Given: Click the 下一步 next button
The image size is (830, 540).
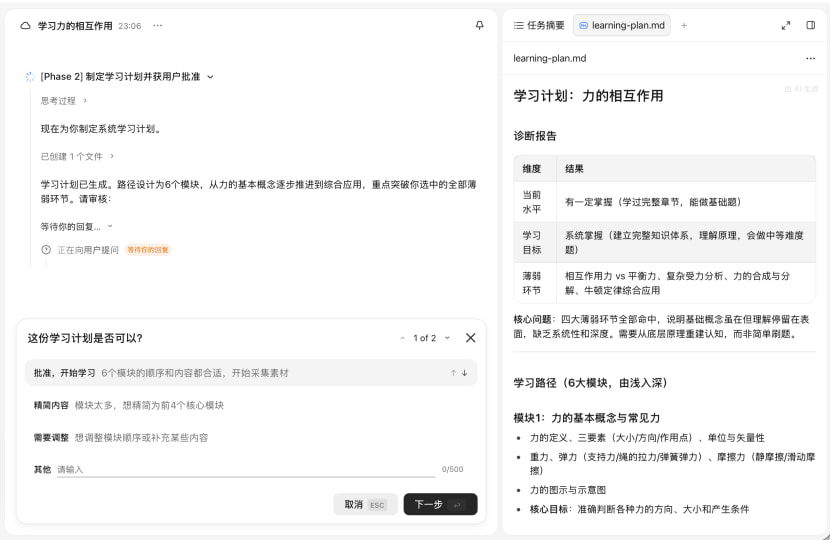Looking at the screenshot, I should (440, 505).
